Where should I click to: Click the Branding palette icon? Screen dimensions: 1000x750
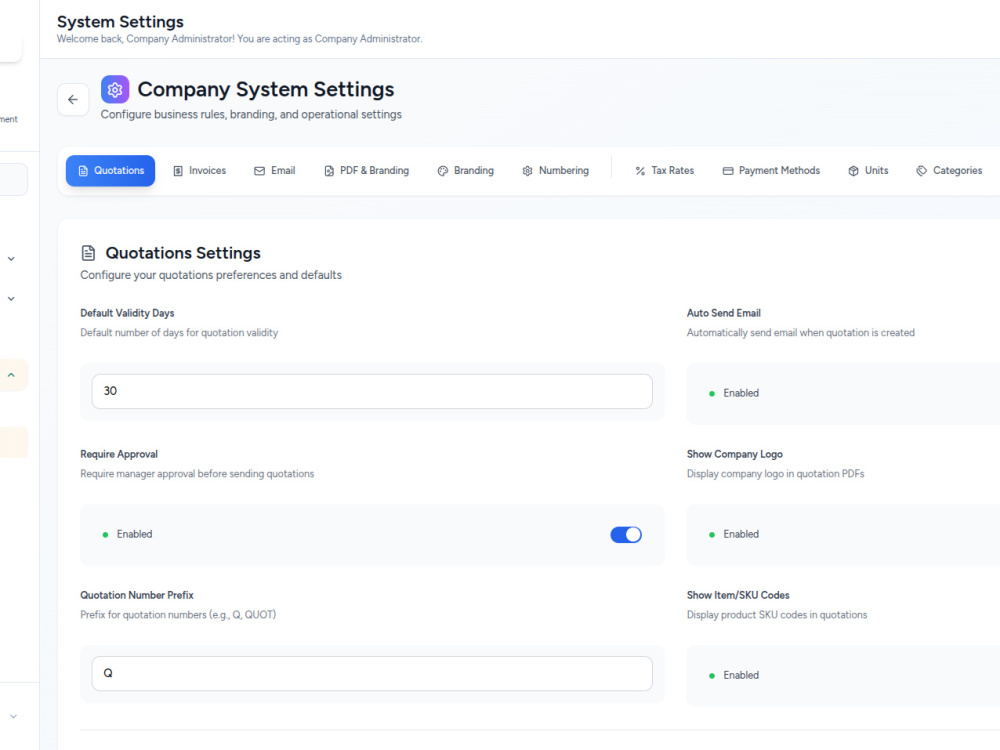point(443,171)
